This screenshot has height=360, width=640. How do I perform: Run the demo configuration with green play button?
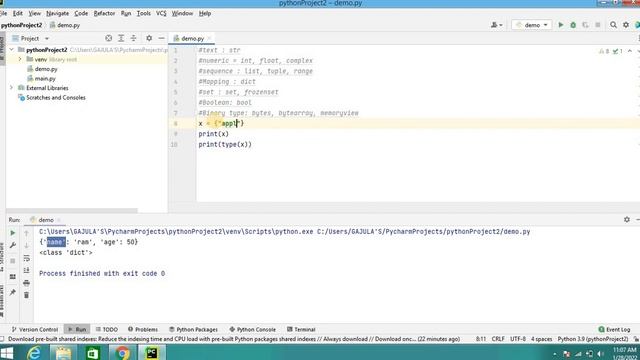pos(561,25)
